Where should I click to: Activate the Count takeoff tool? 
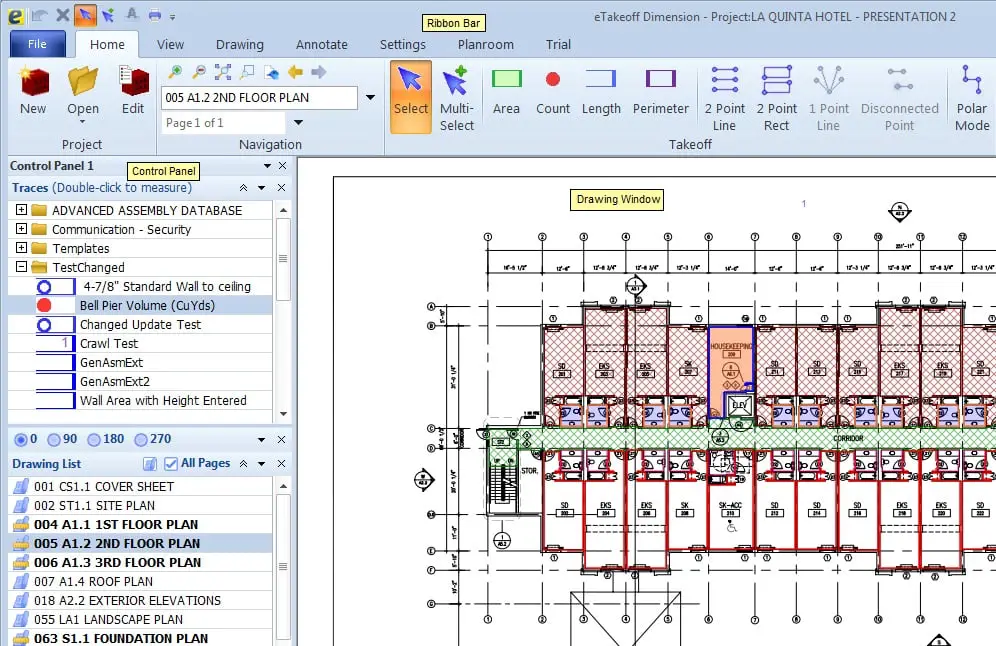[x=552, y=91]
